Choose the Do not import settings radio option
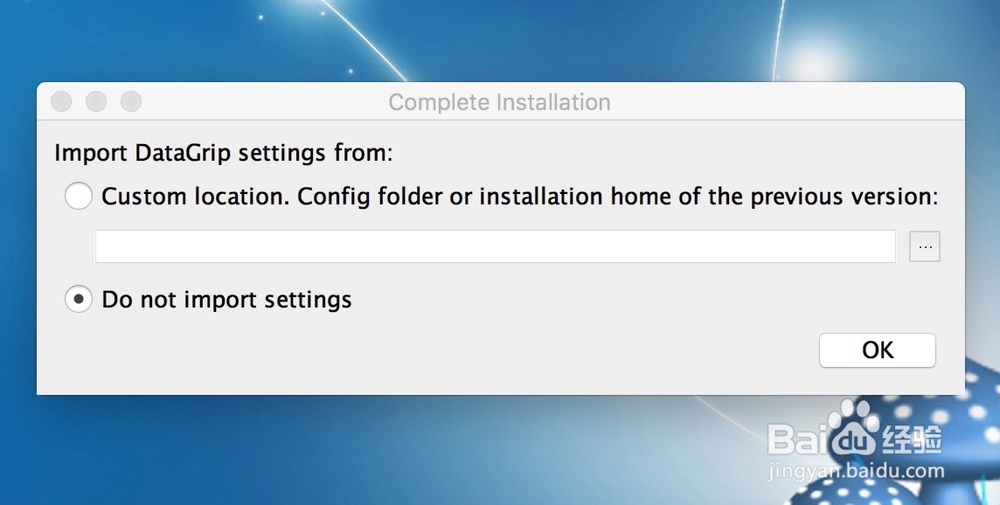Screen dimensions: 1000x505 click(78, 299)
